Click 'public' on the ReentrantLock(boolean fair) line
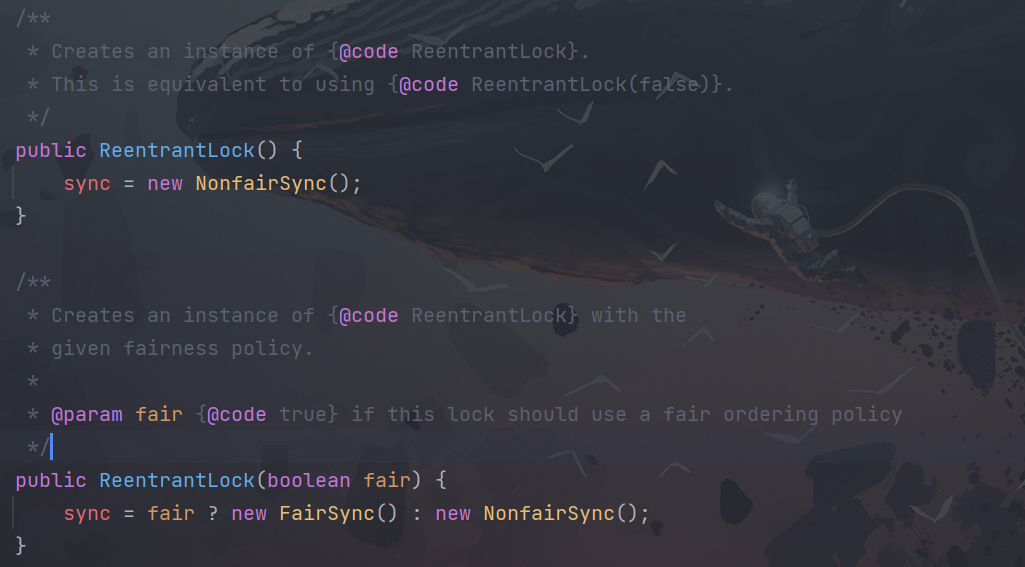The image size is (1025, 567). (51, 480)
